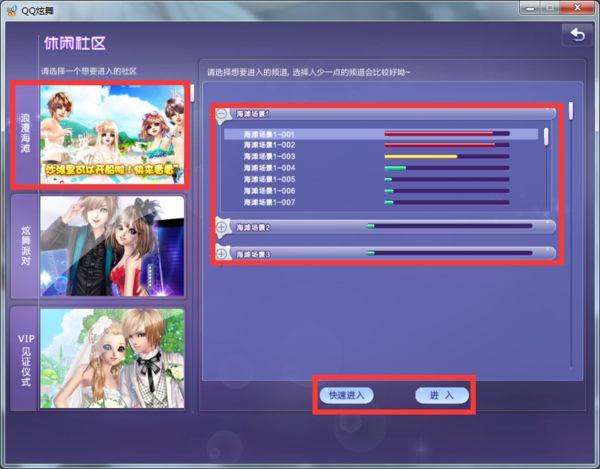Click the 海滩场景3 group label

pos(253,254)
